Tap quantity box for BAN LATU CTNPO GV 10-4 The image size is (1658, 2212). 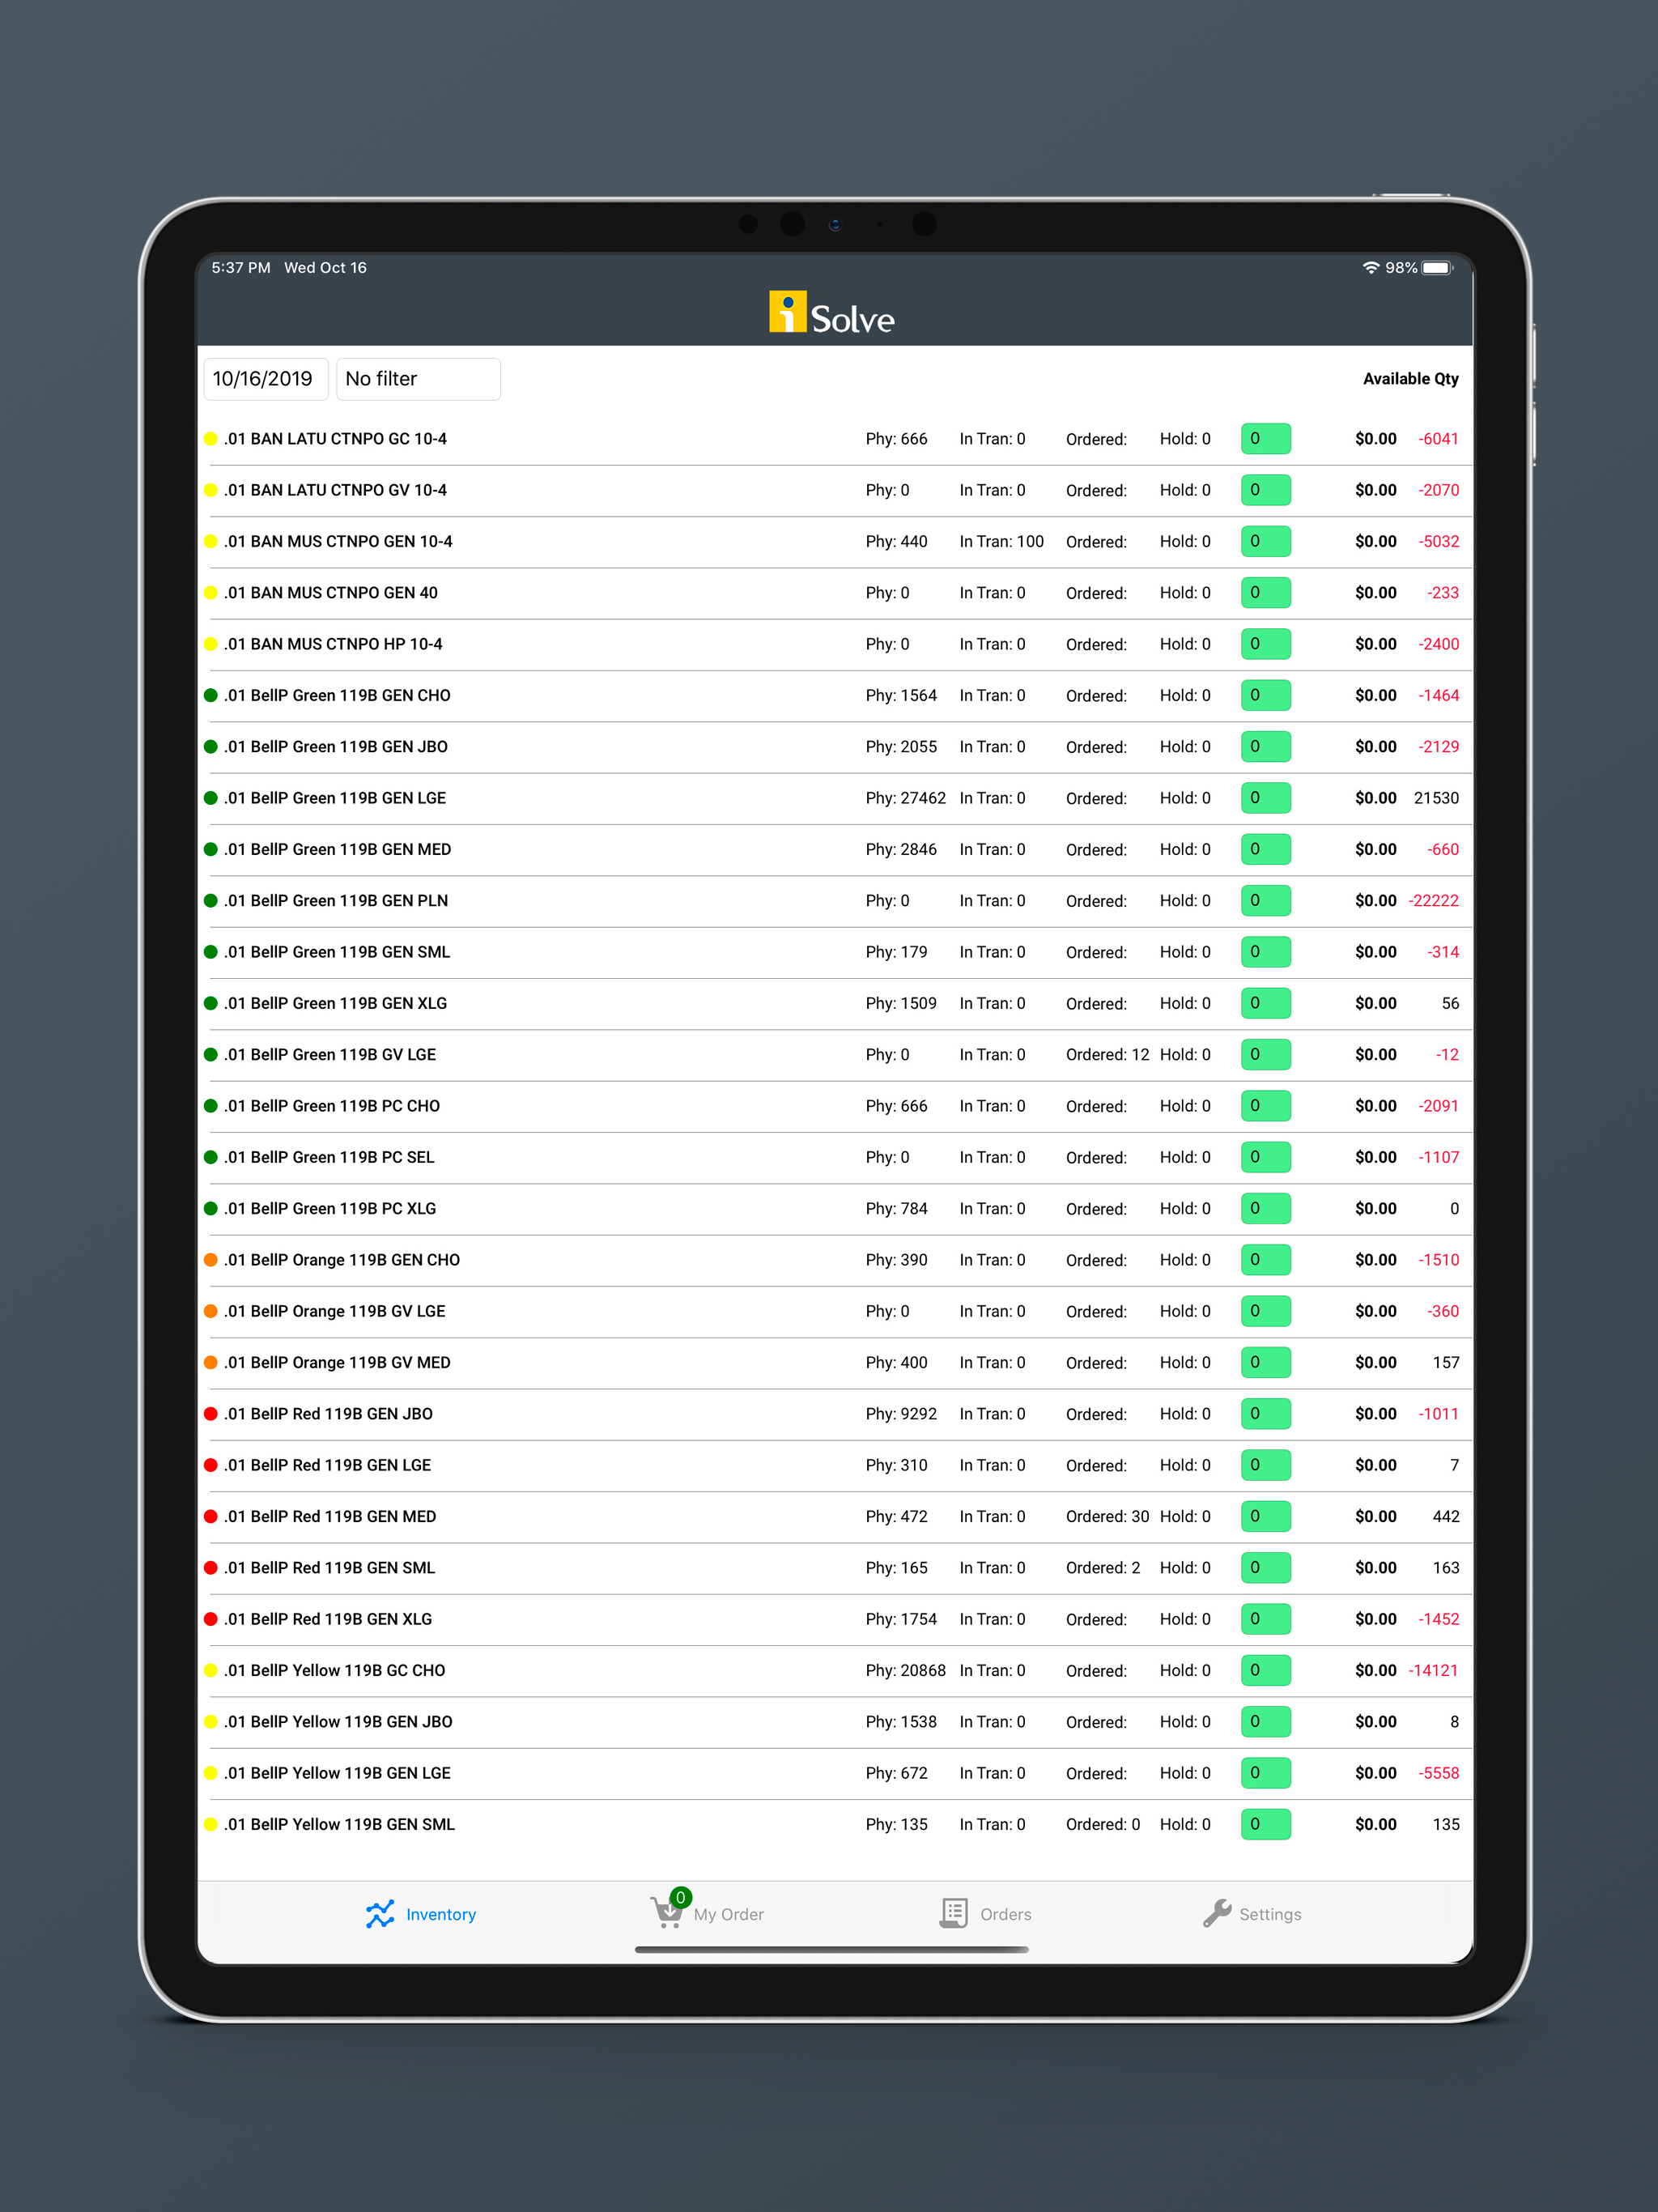coord(1265,490)
